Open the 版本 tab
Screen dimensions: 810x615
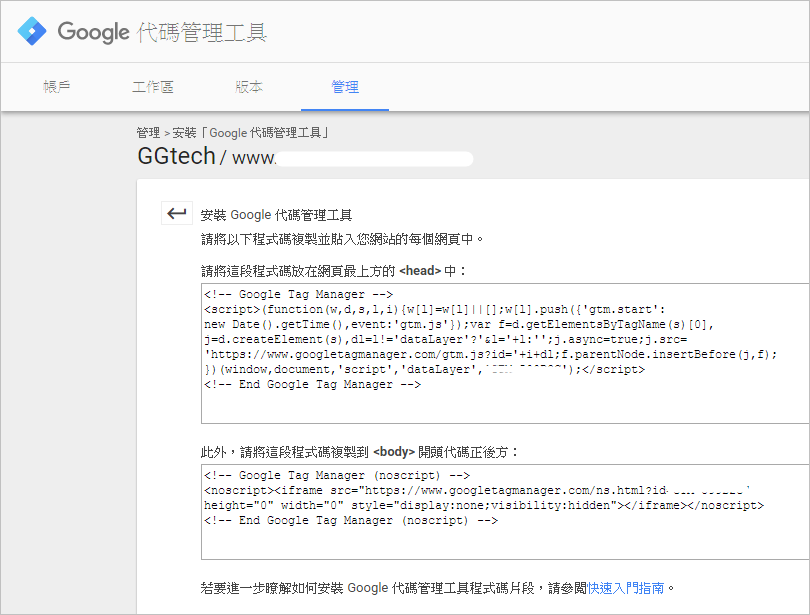[249, 87]
